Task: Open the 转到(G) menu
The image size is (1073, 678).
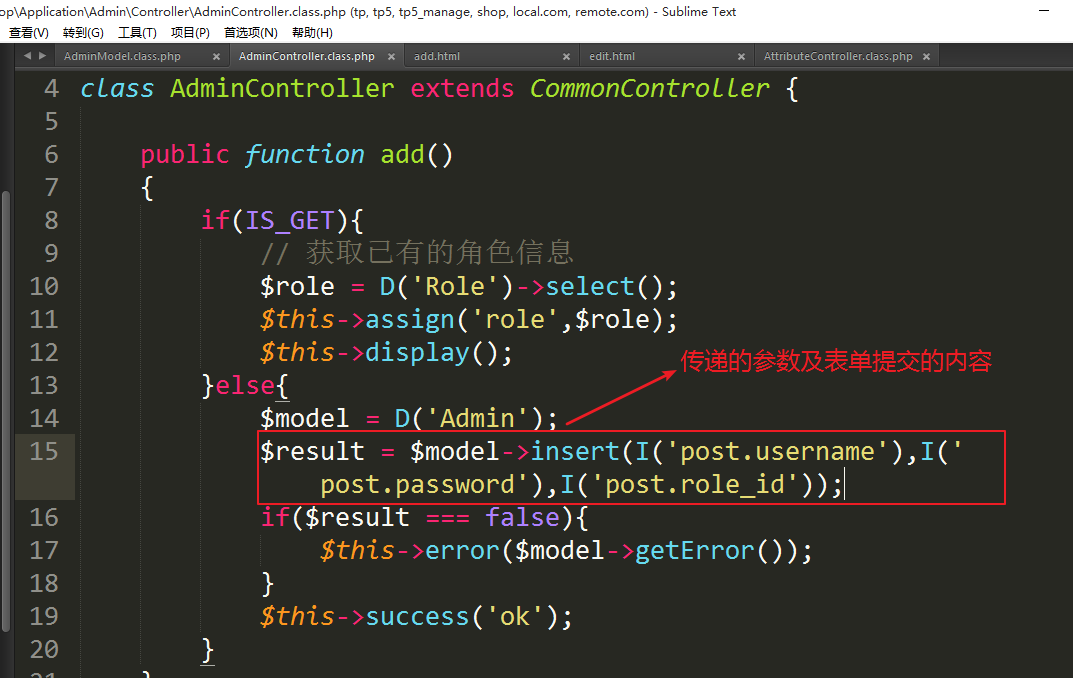Action: point(83,33)
